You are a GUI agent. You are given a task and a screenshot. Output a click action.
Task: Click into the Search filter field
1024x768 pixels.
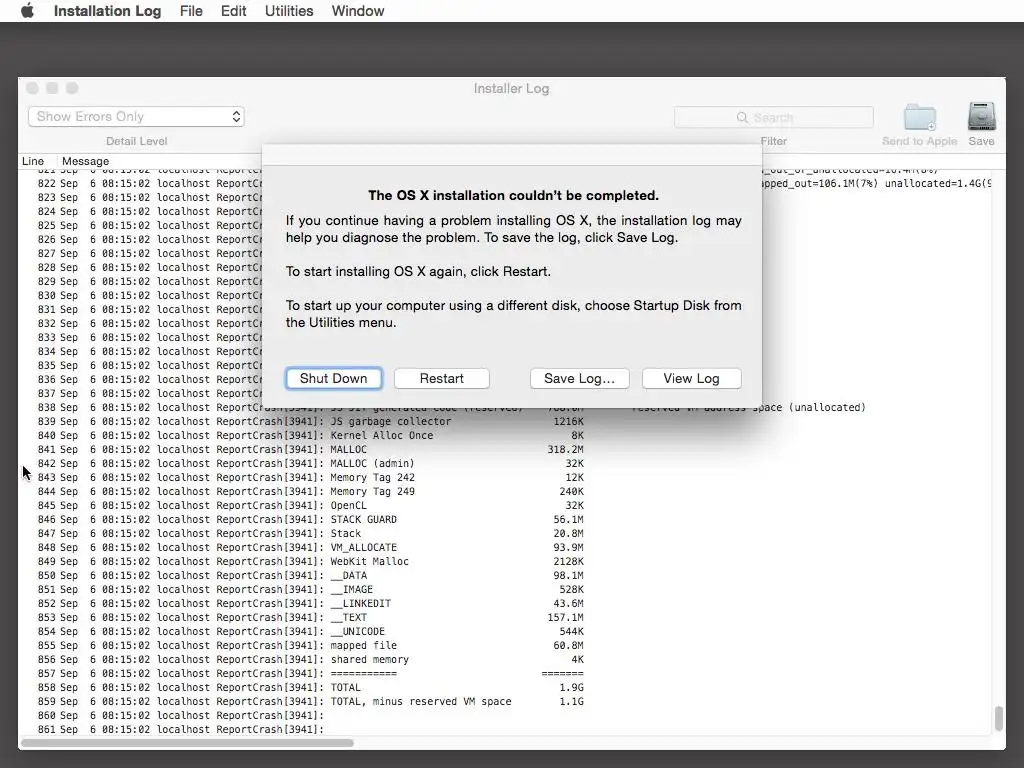click(x=773, y=118)
